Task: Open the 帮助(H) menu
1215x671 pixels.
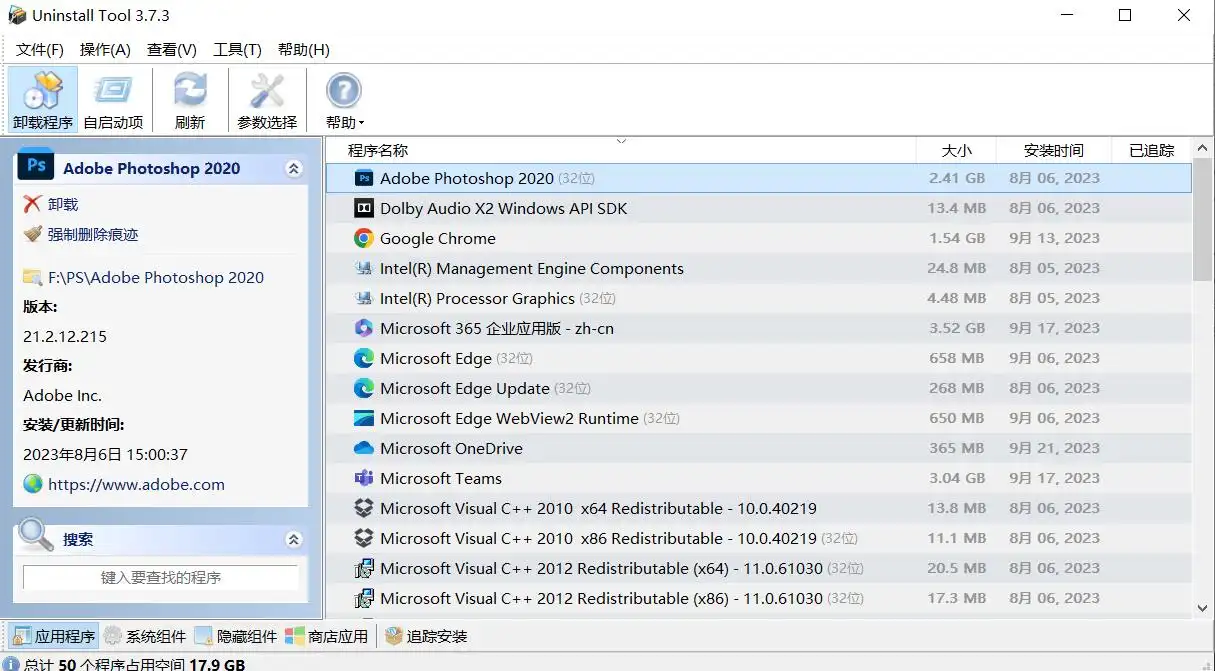Action: click(304, 50)
